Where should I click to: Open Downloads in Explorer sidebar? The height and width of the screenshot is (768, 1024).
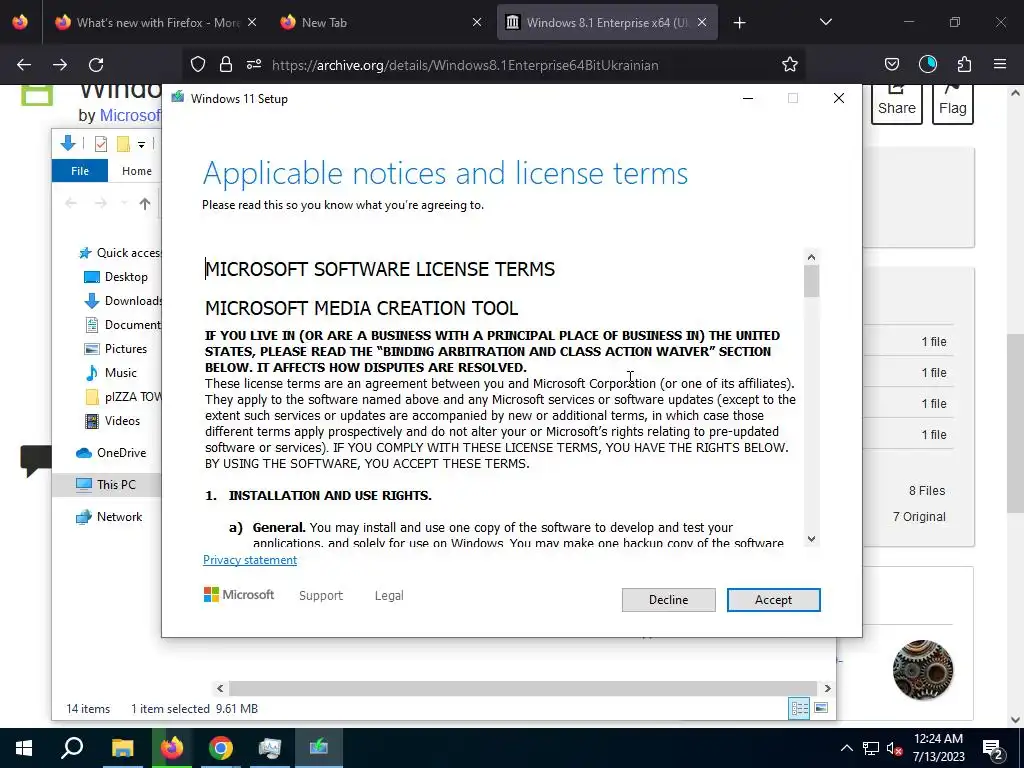[123, 301]
